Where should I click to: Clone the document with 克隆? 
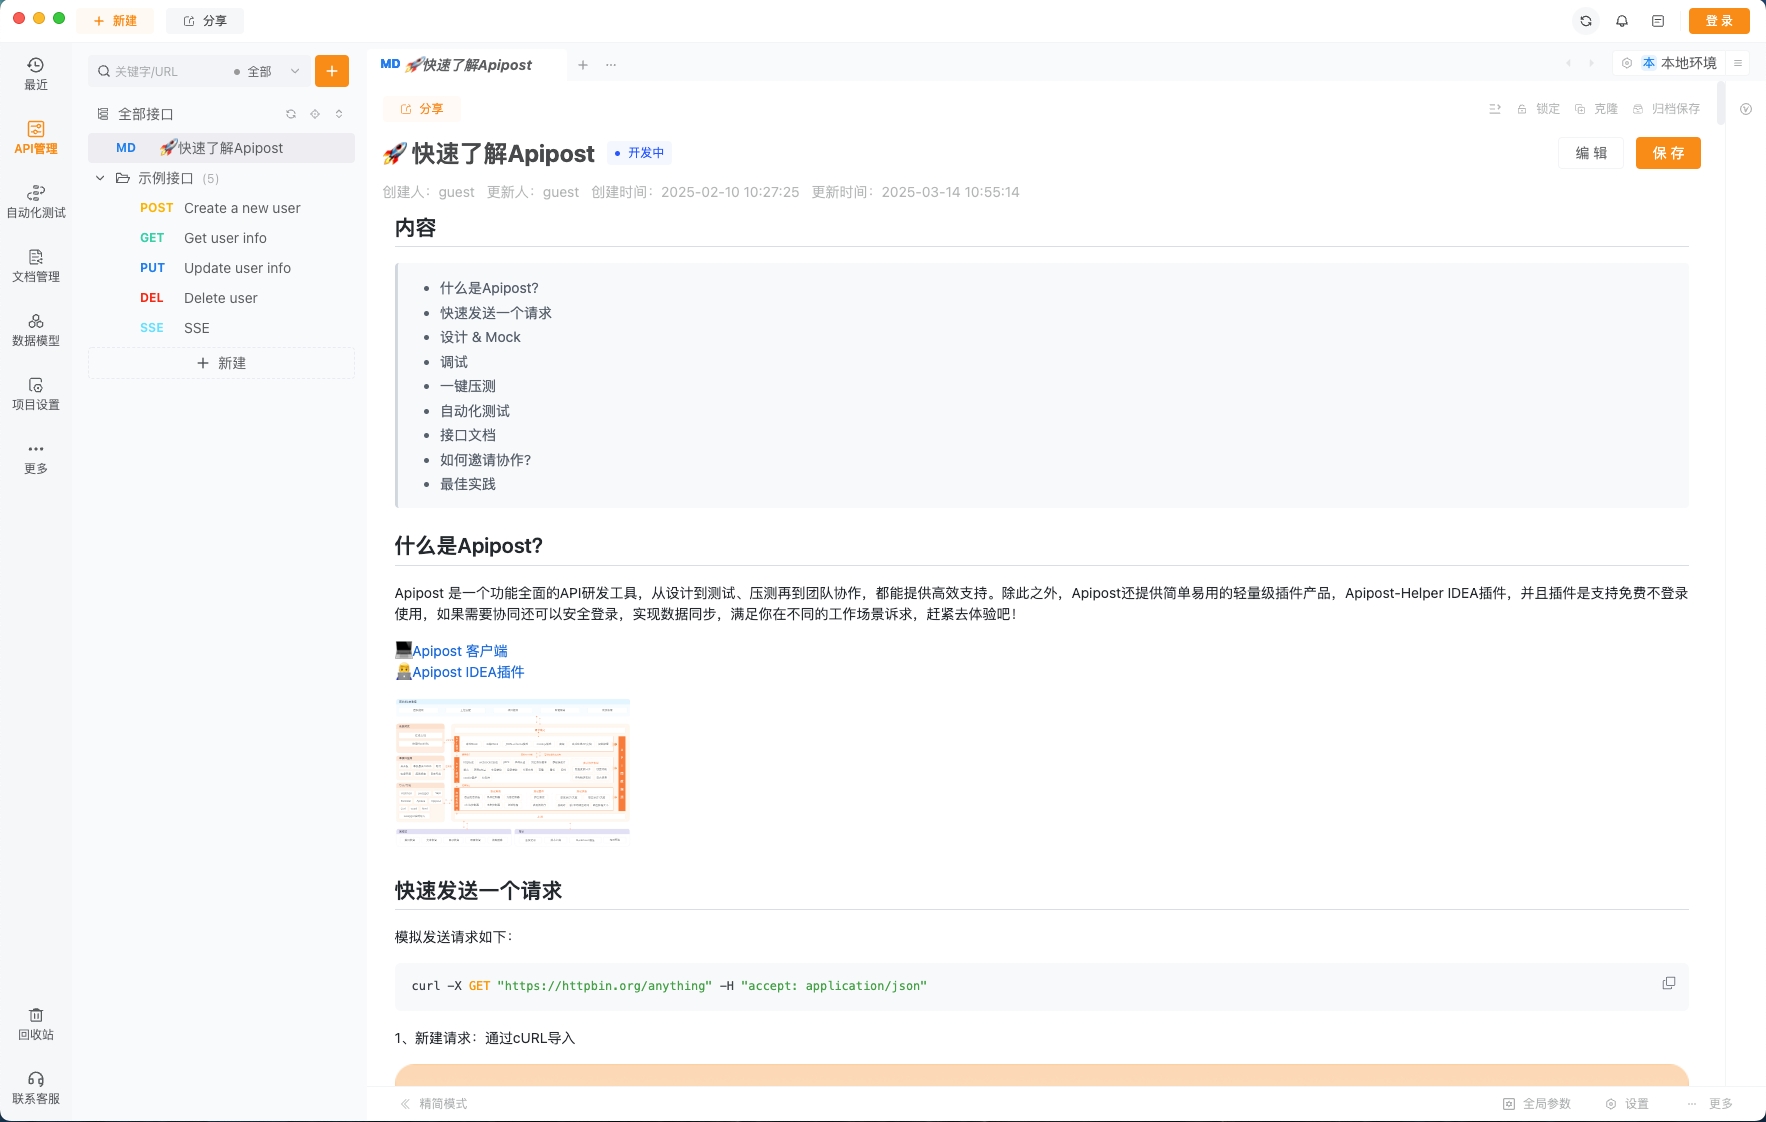[1596, 109]
